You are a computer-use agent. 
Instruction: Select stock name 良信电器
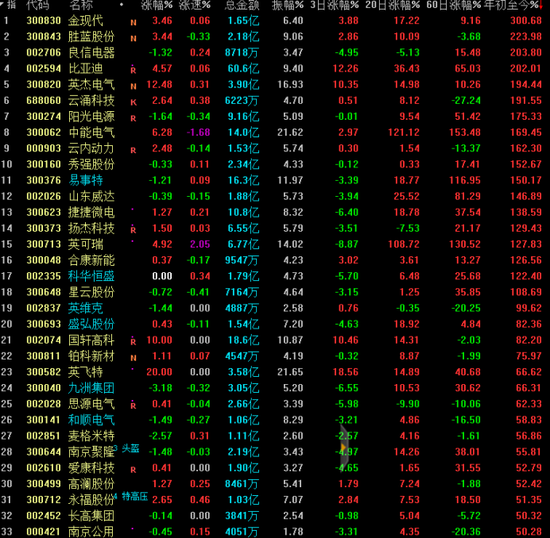pos(91,53)
